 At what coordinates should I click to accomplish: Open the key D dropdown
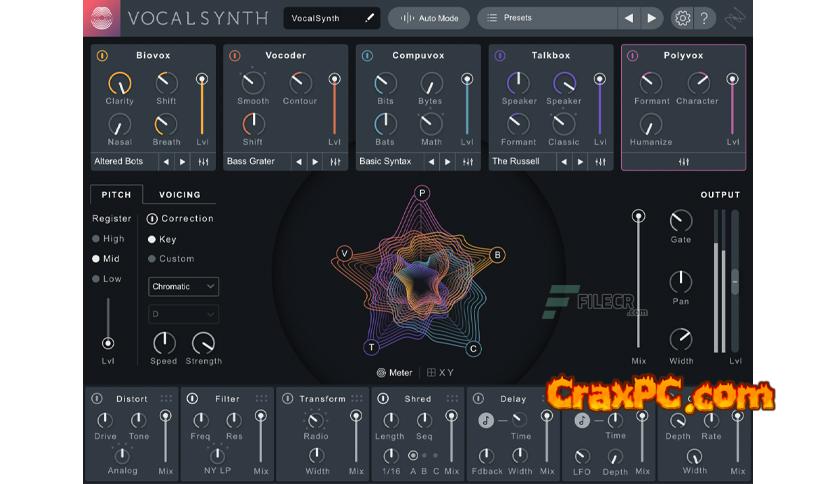click(184, 314)
